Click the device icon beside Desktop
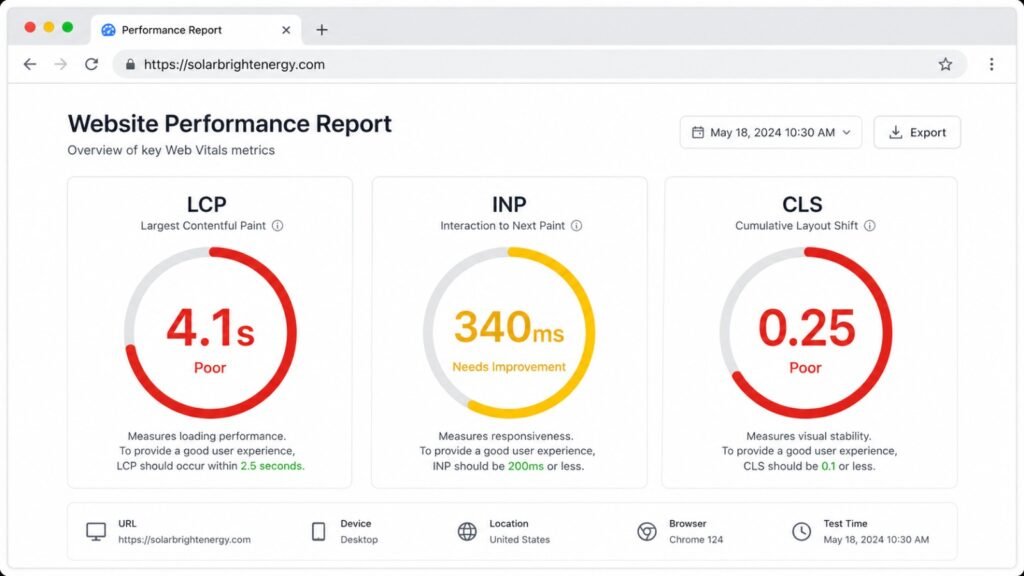This screenshot has width=1024, height=576. 319,532
